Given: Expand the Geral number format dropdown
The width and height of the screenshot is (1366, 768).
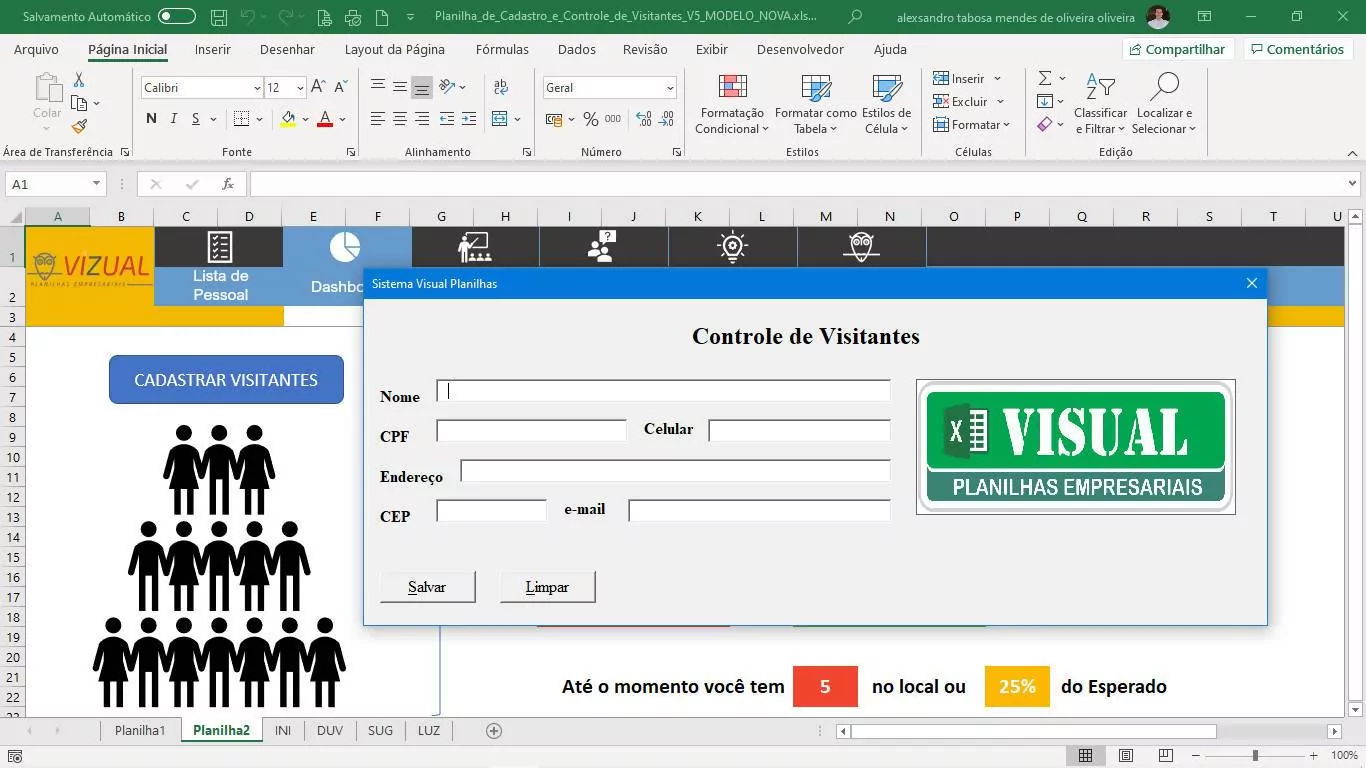Looking at the screenshot, I should [x=670, y=88].
